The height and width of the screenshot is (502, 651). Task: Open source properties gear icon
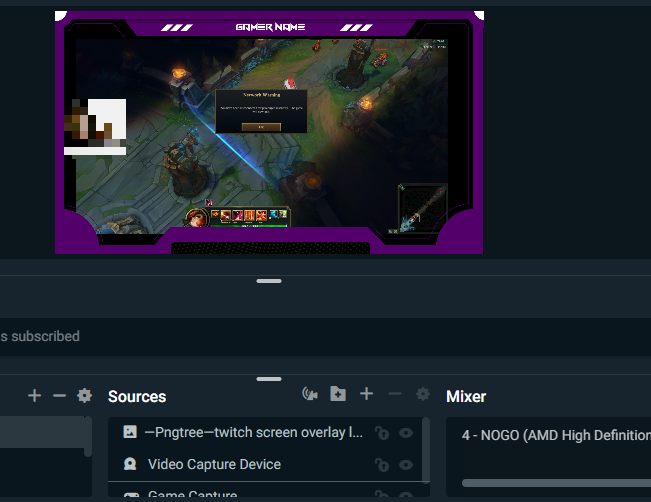(423, 394)
